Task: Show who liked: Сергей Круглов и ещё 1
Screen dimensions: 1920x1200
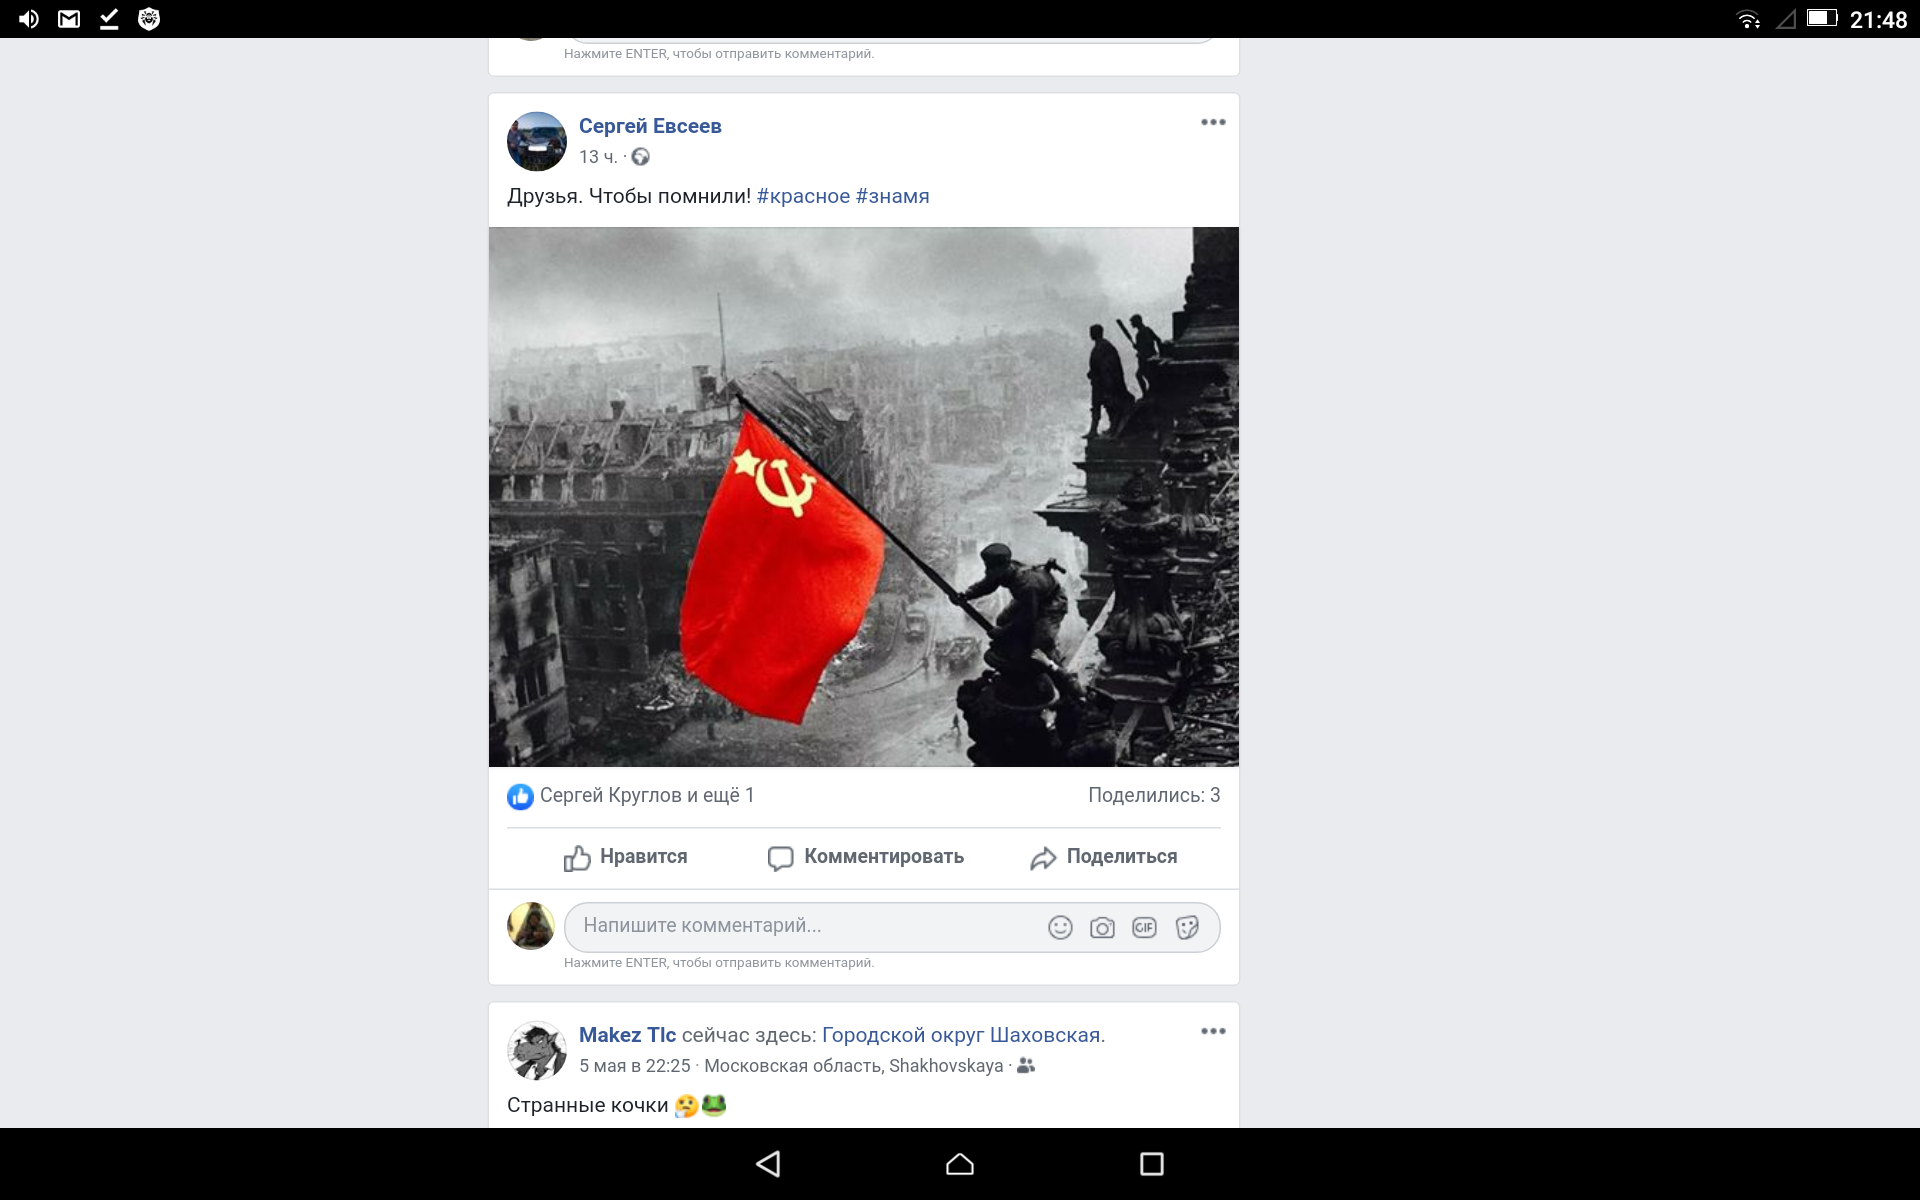Action: [x=647, y=795]
